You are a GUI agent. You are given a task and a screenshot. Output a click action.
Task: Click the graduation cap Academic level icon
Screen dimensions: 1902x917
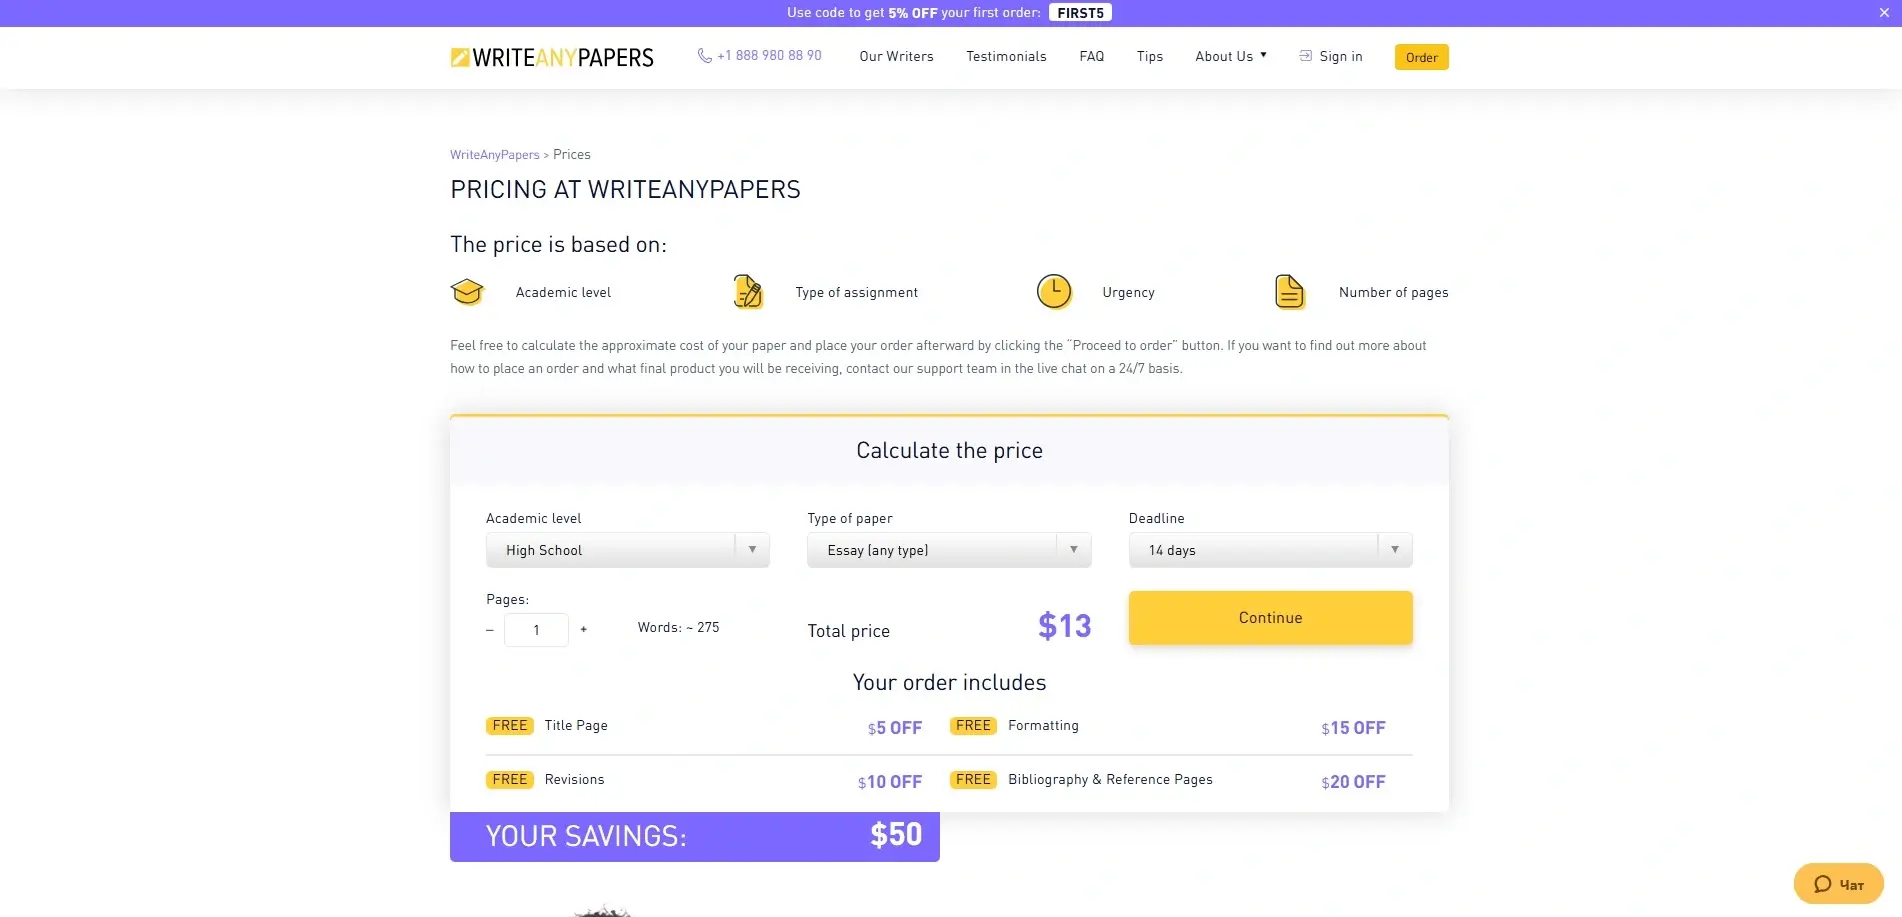point(467,291)
